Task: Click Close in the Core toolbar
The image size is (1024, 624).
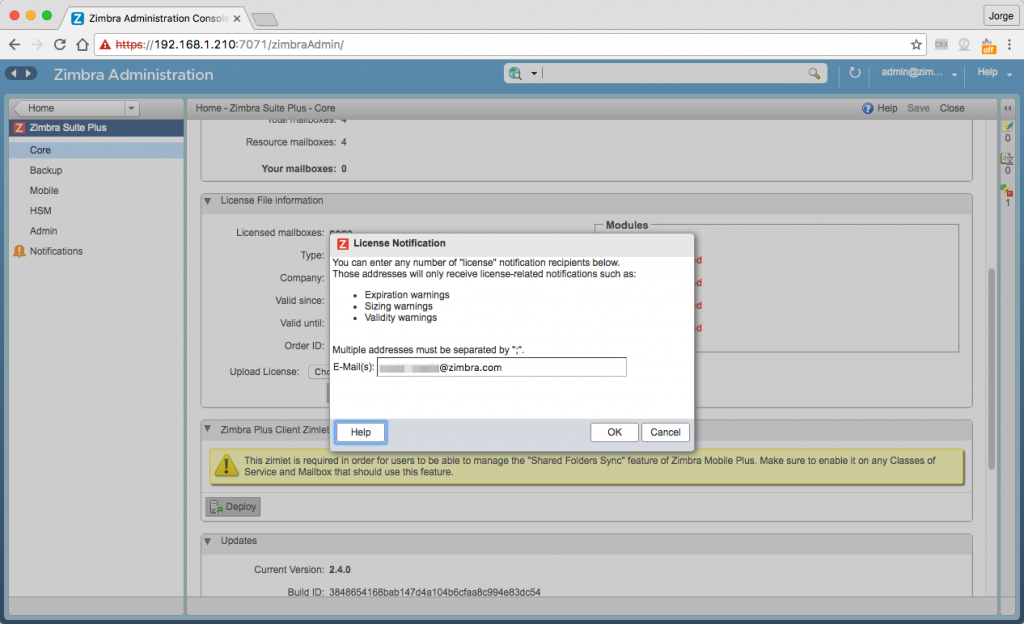Action: (x=952, y=108)
